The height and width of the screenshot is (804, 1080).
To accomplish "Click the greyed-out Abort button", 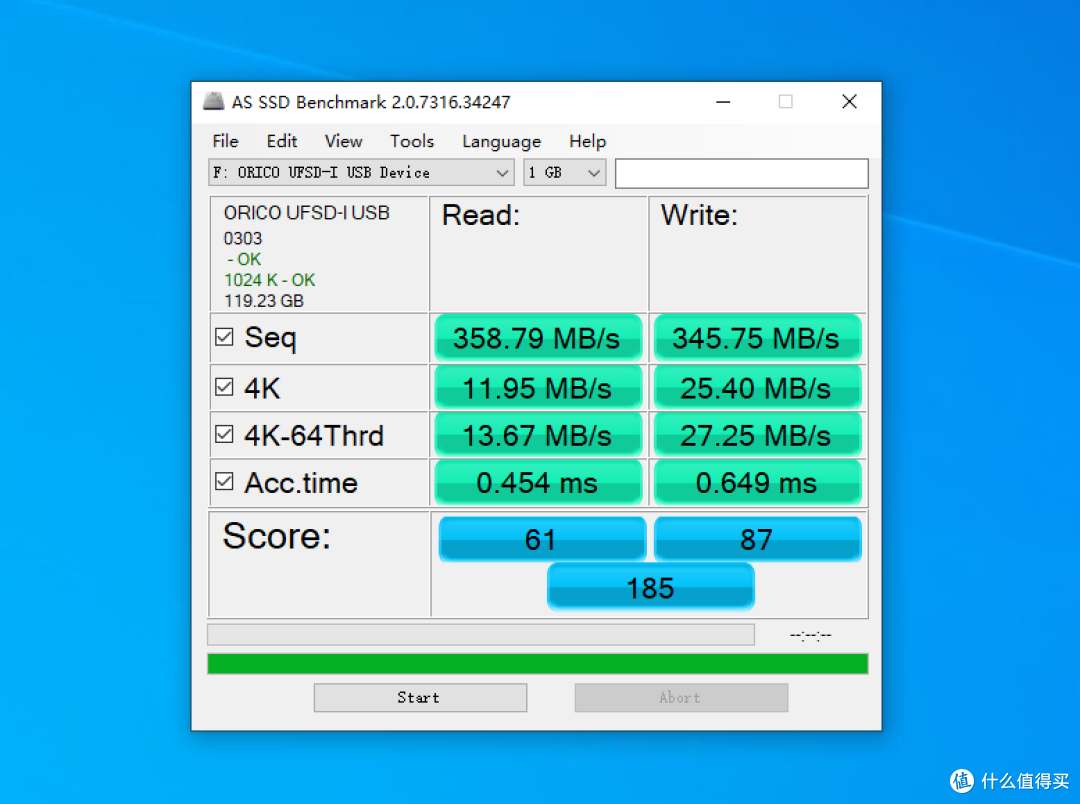I will point(681,697).
